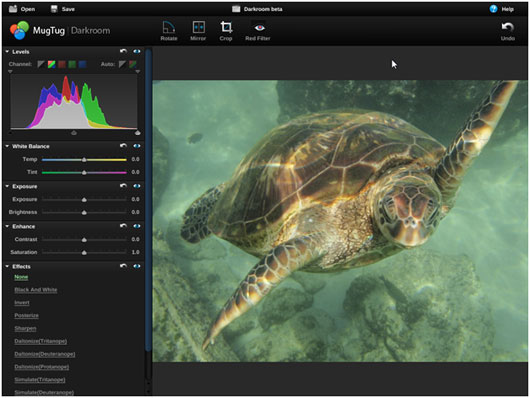
Task: Apply the Red Filter eye tool
Action: point(259,27)
